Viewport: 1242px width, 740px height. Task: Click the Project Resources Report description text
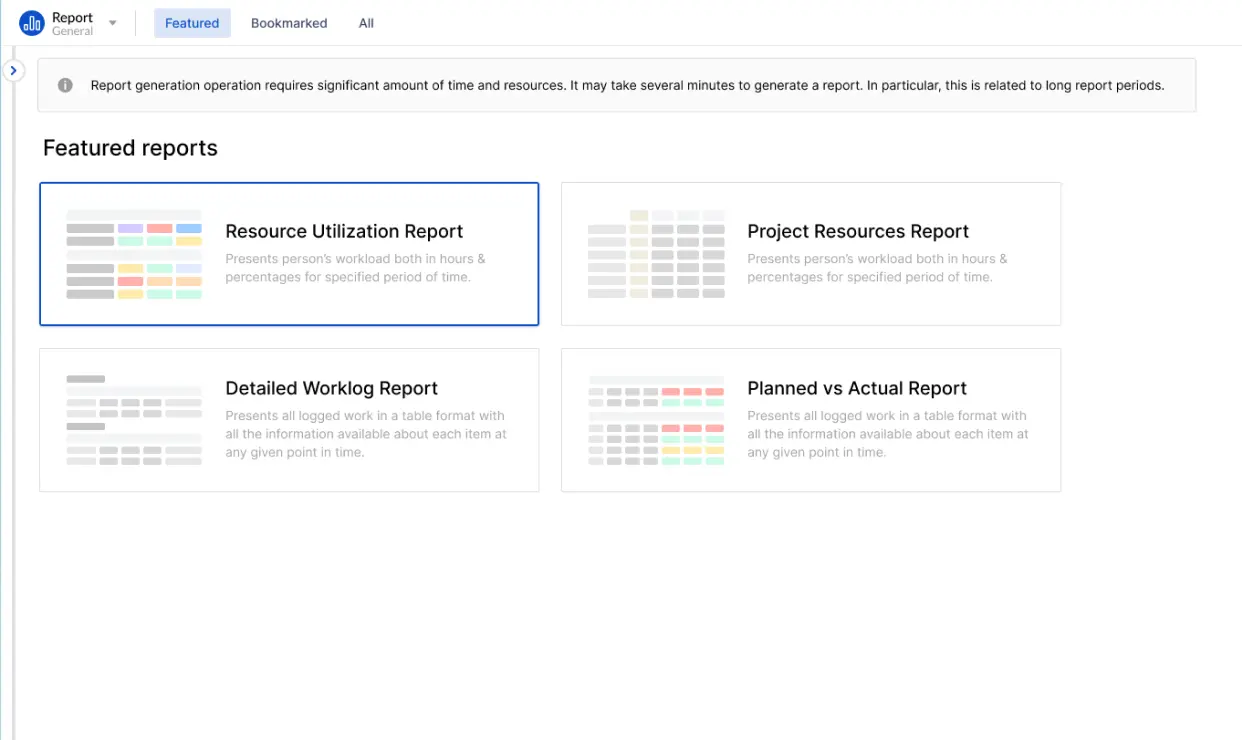tap(877, 268)
